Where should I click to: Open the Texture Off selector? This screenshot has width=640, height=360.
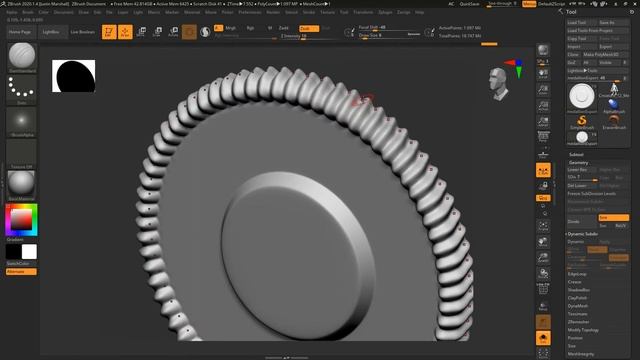(x=22, y=154)
